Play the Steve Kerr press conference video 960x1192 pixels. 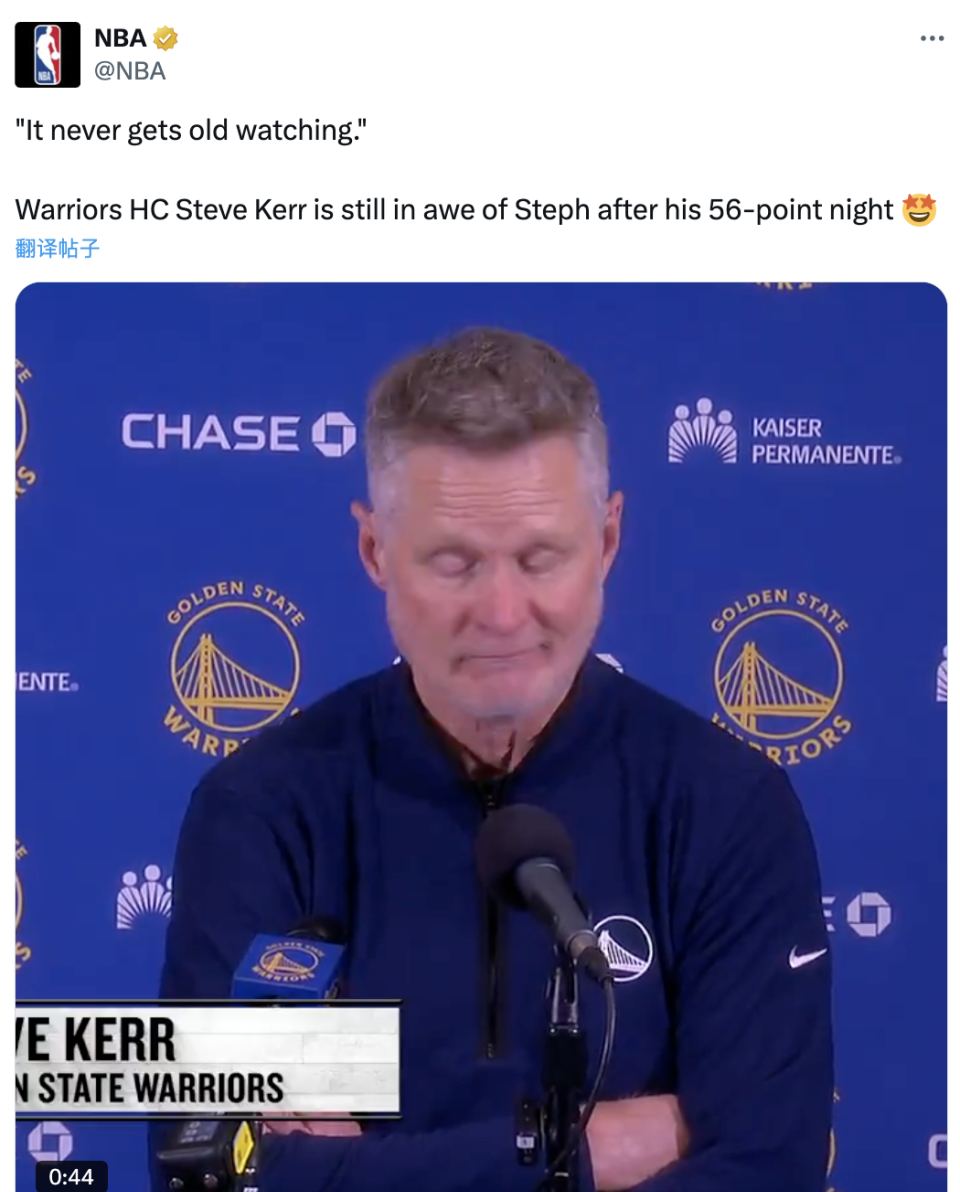481,737
